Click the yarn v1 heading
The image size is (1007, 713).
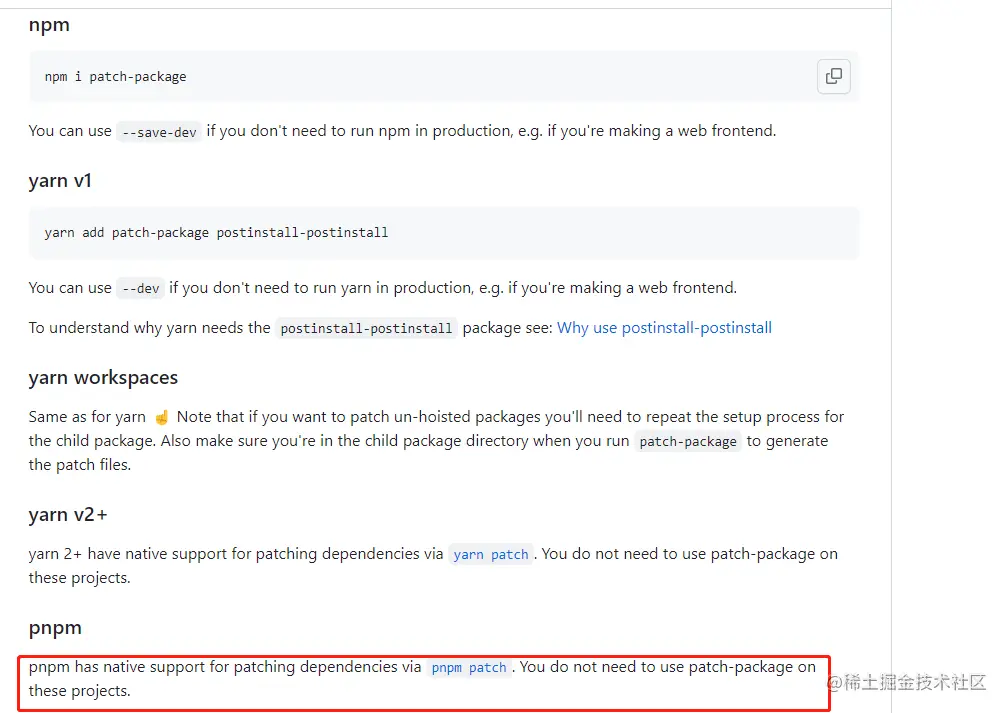tap(60, 181)
